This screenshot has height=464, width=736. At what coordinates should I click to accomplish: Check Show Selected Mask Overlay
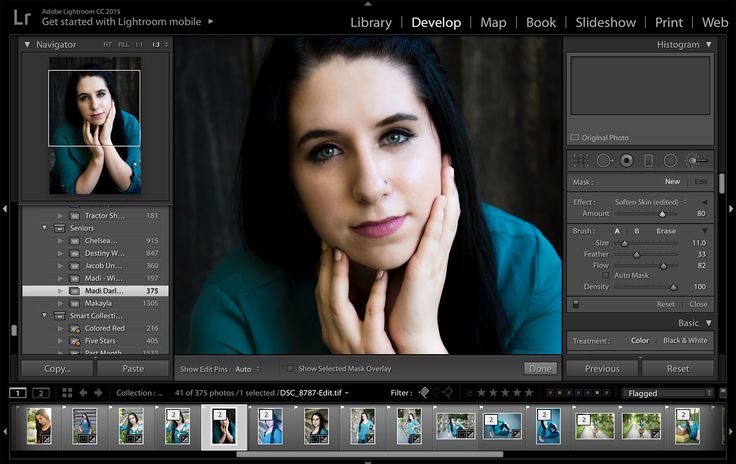coord(290,369)
